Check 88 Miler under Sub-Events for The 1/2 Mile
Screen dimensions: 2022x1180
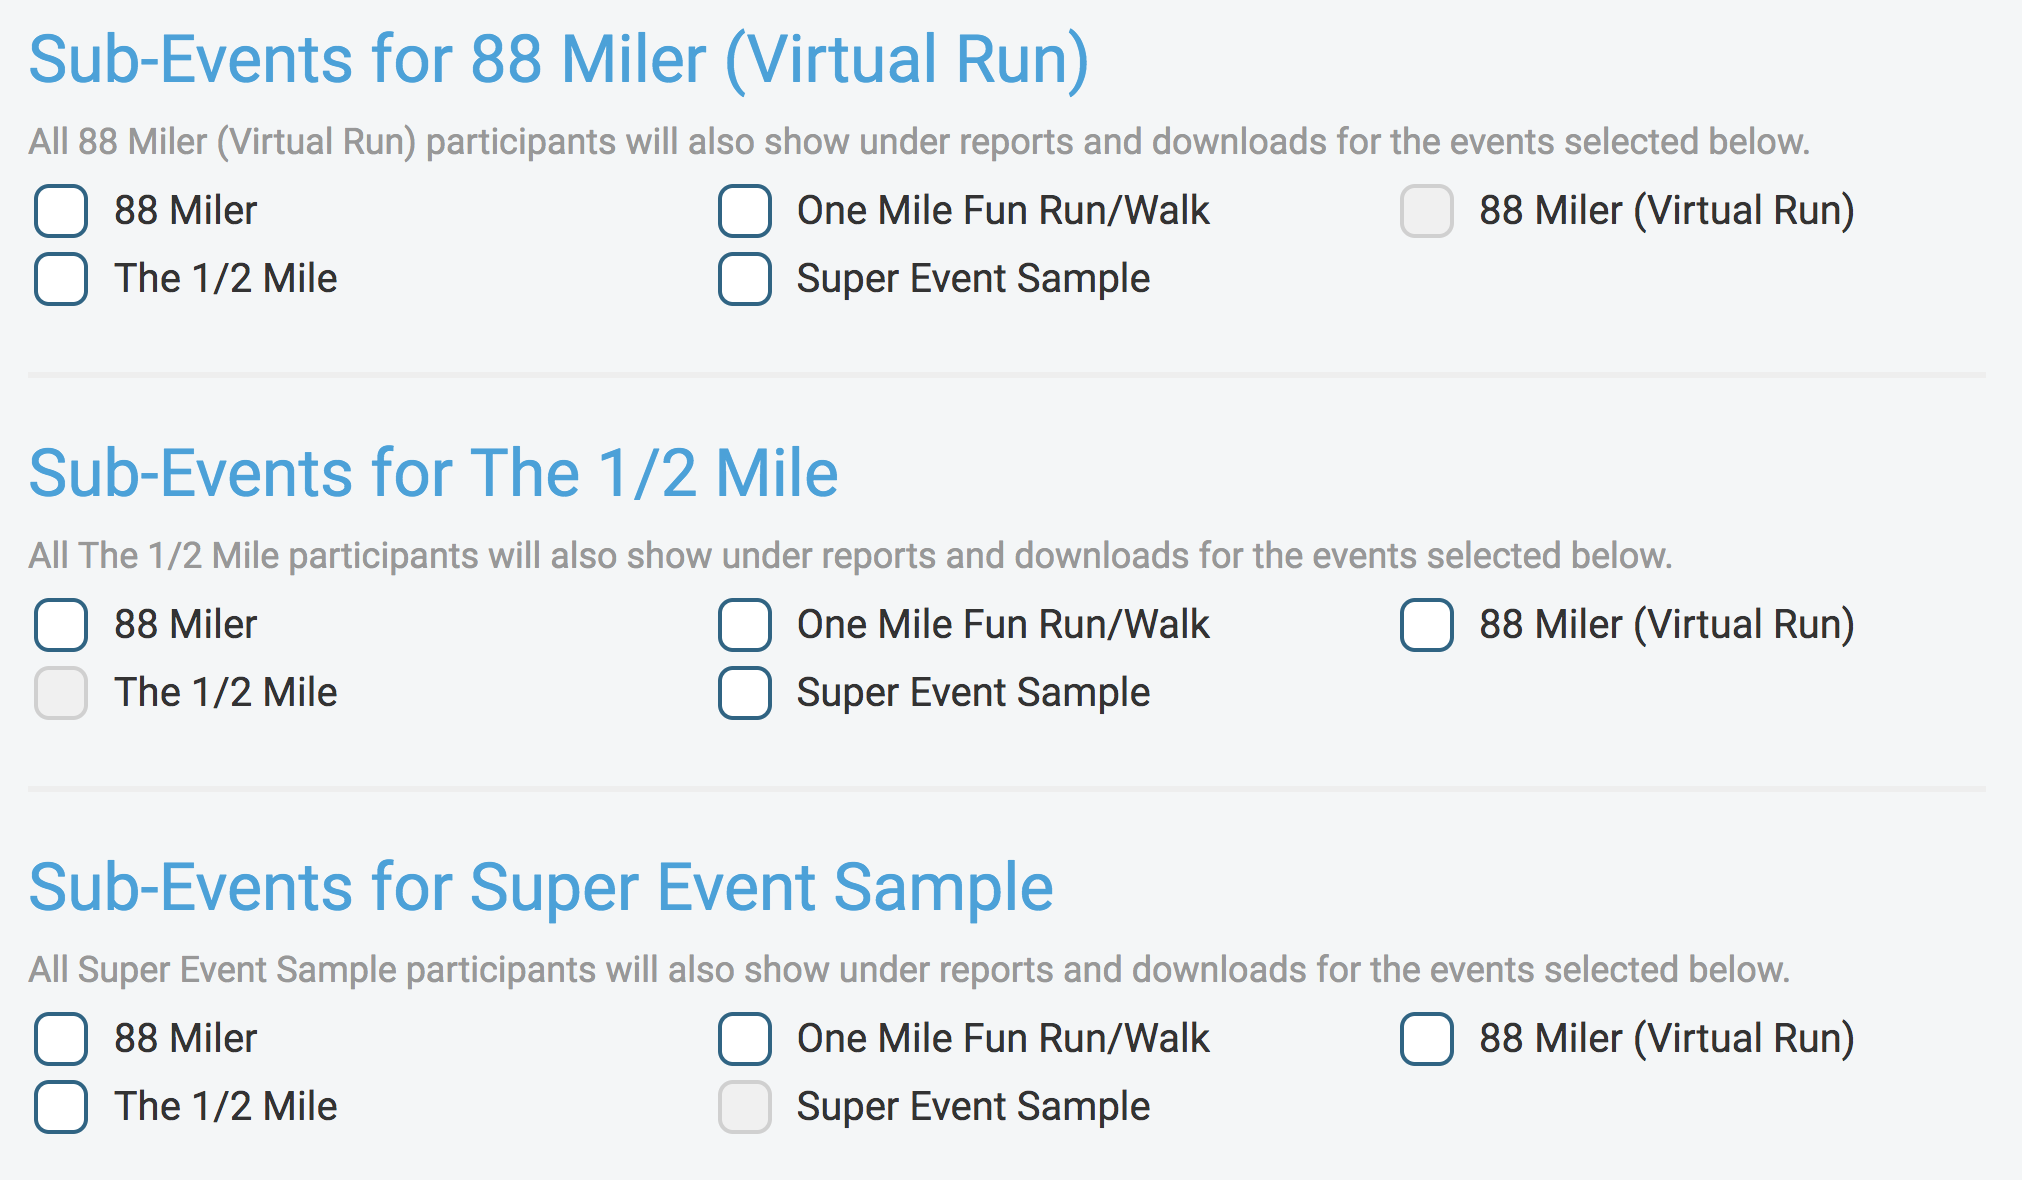[60, 625]
